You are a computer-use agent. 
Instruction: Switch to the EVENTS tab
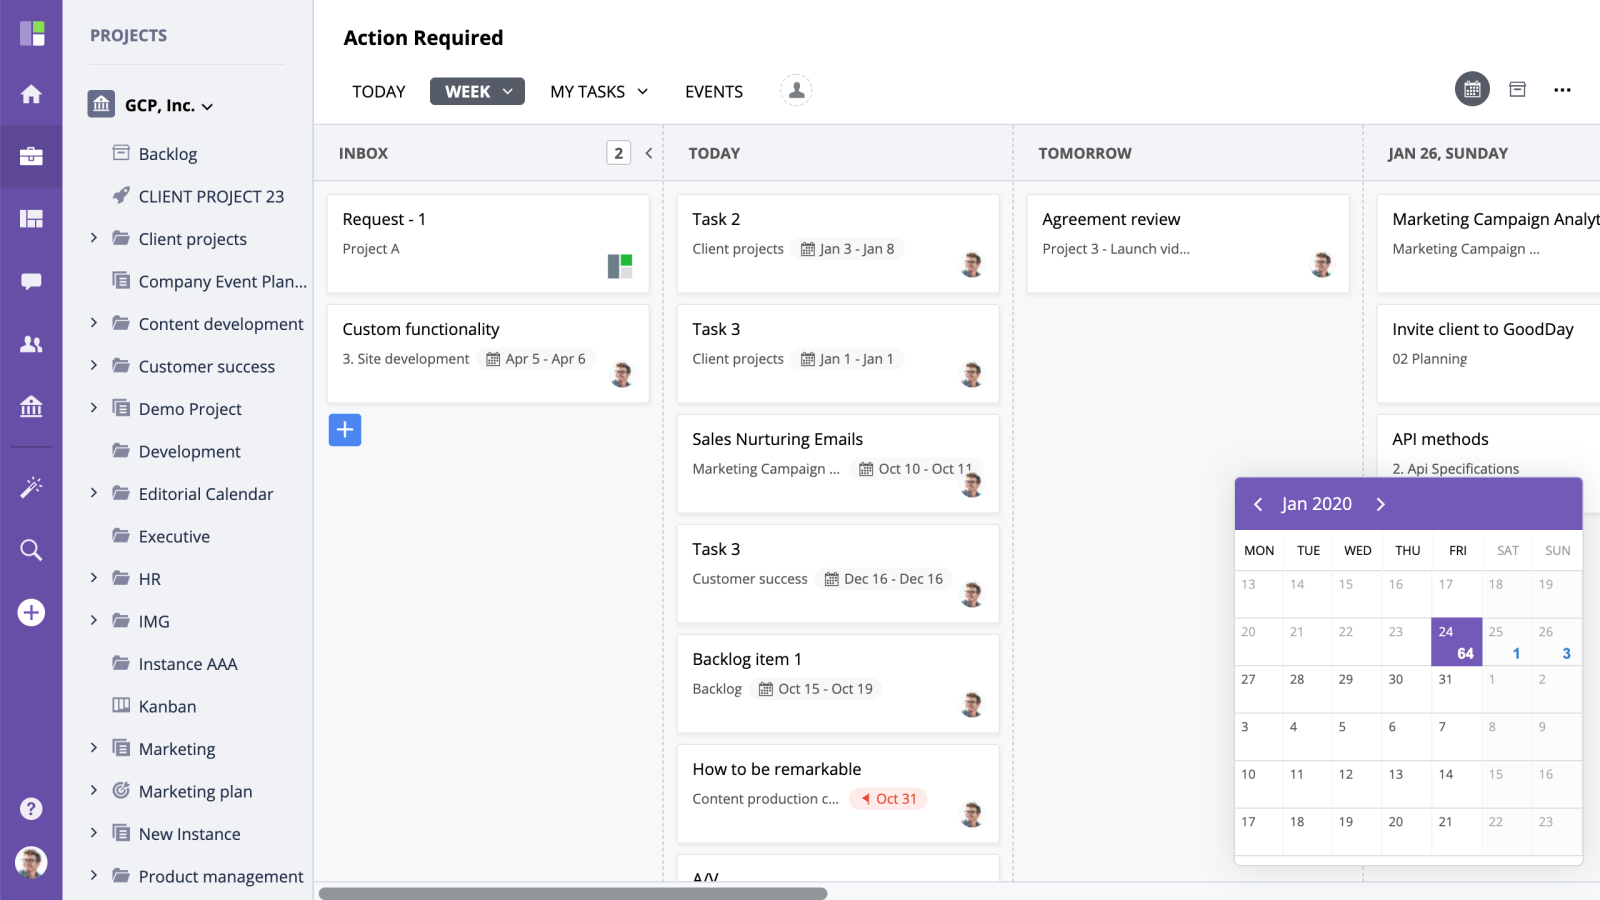point(714,92)
